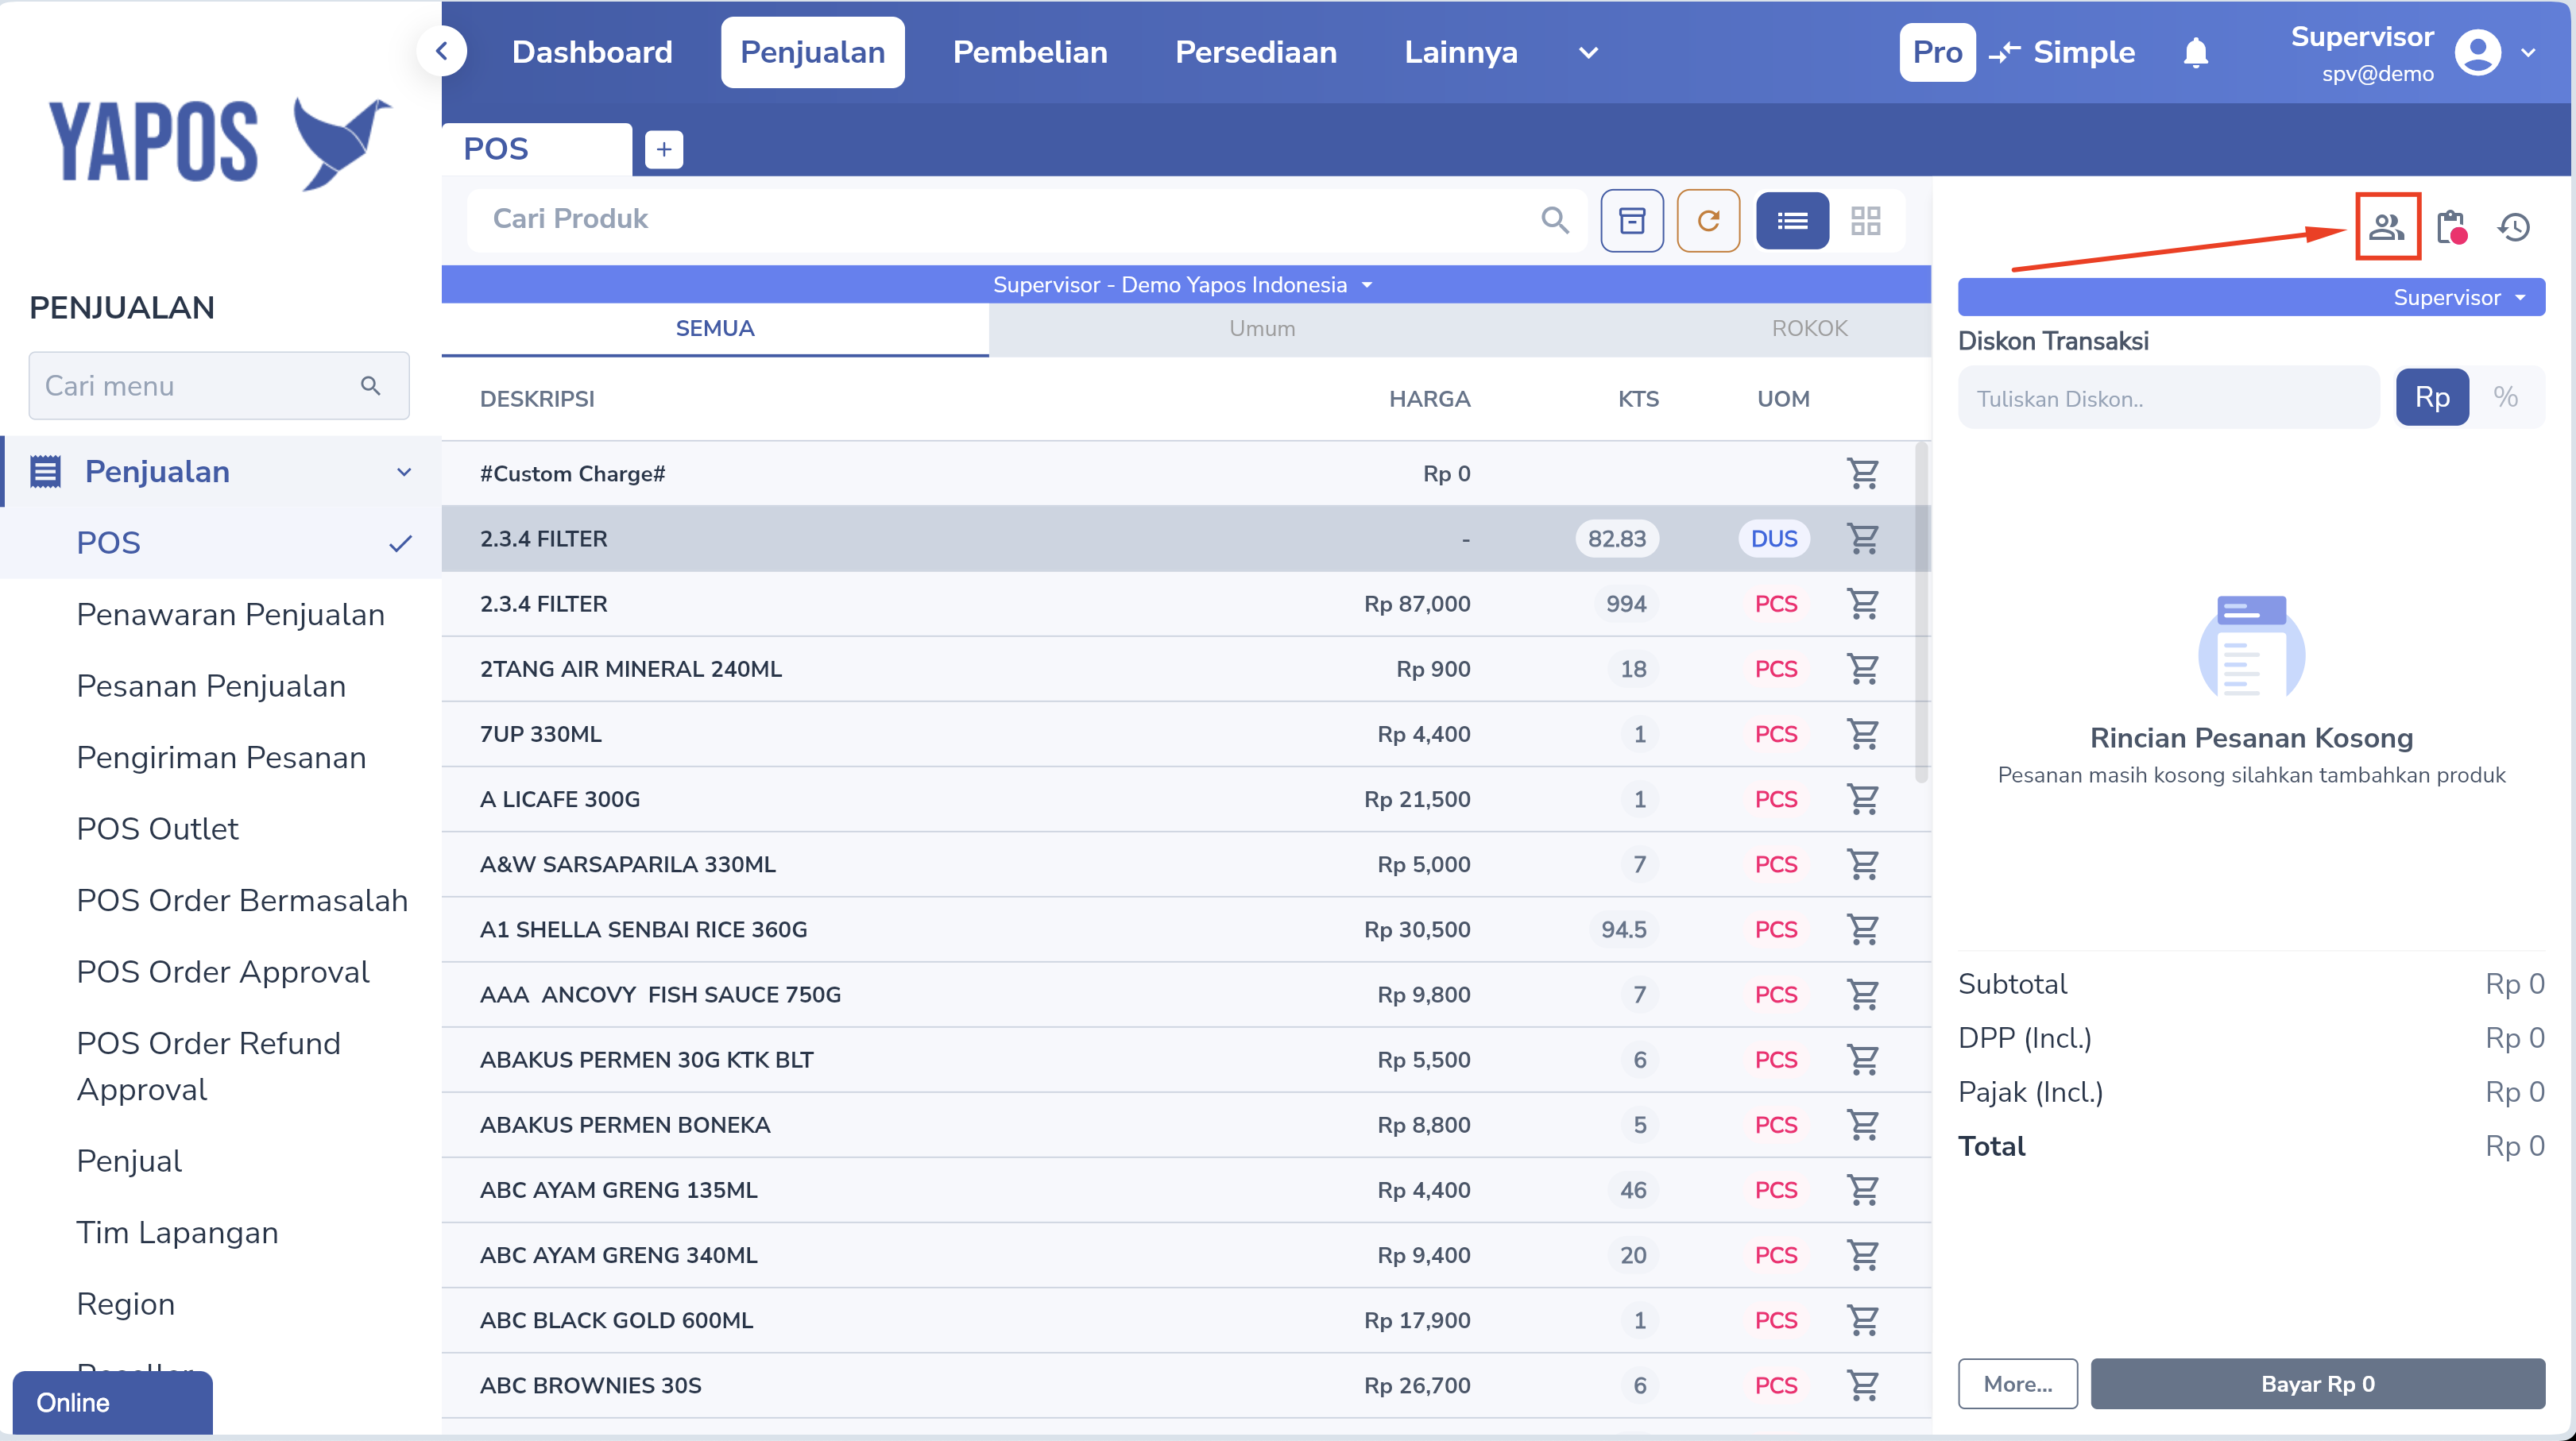Viewport: 2576px width, 1441px height.
Task: Add ABAKUS PERMEN 30G KTK BLT to cart
Action: pos(1862,1059)
